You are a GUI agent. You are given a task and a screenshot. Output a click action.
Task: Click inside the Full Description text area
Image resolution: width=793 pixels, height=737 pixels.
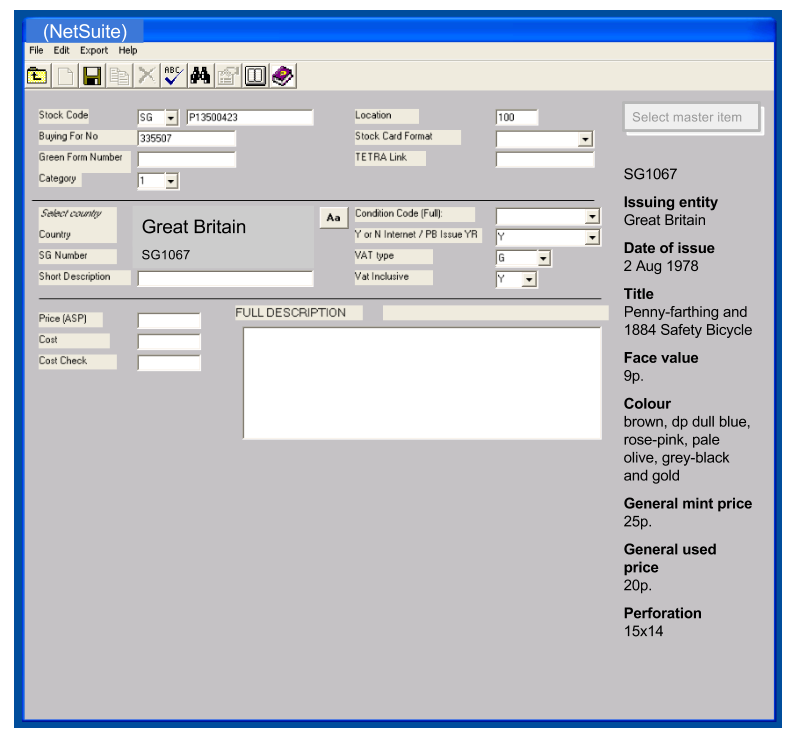click(422, 383)
